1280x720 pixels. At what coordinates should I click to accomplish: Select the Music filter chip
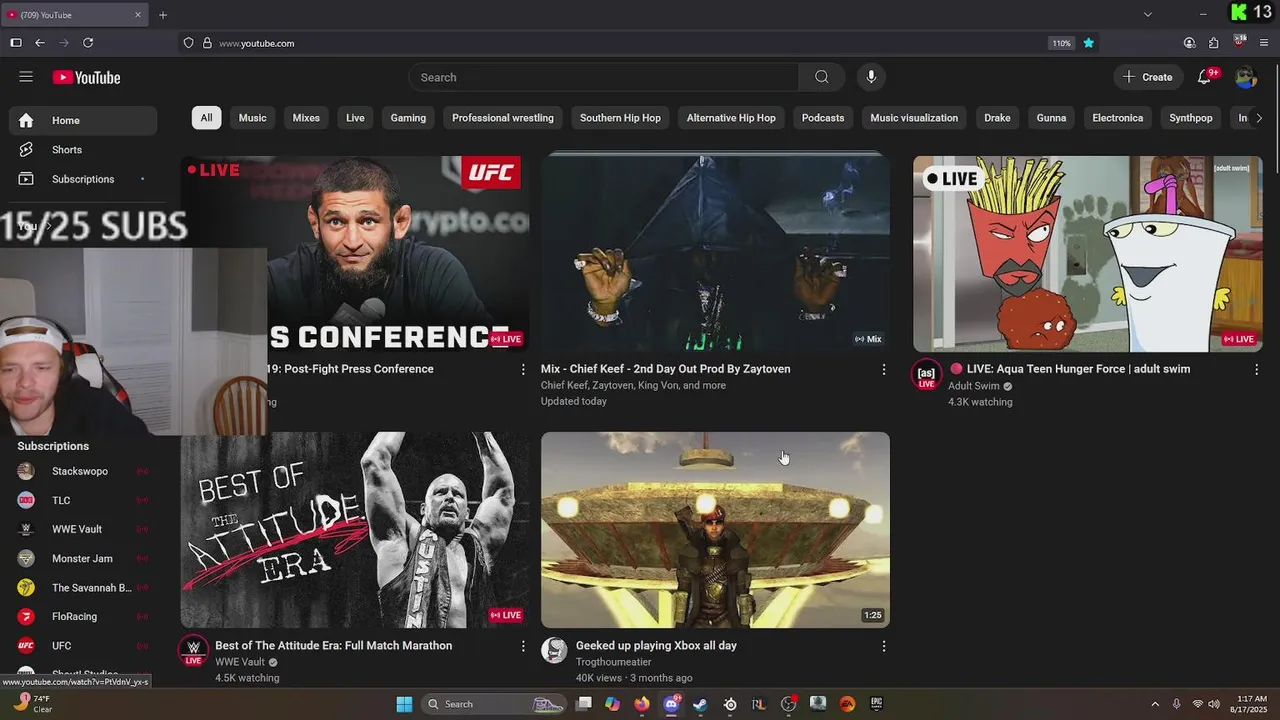tap(253, 118)
